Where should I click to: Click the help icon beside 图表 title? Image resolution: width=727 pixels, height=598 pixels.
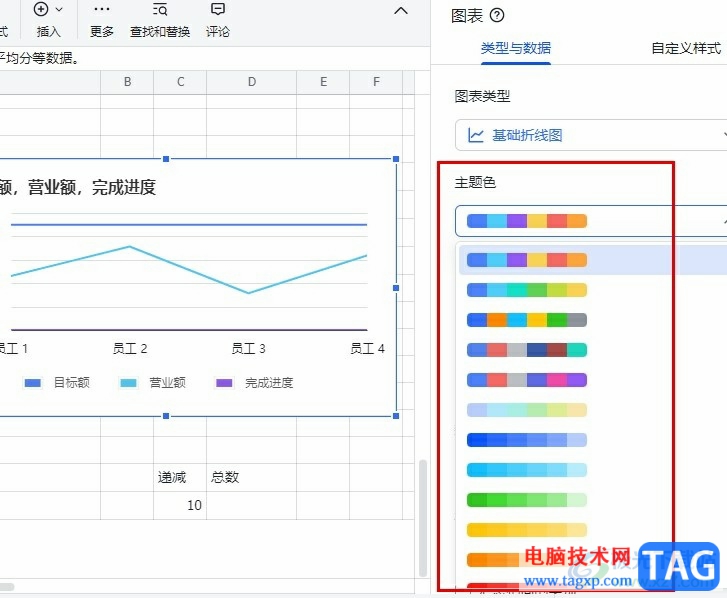(x=497, y=15)
